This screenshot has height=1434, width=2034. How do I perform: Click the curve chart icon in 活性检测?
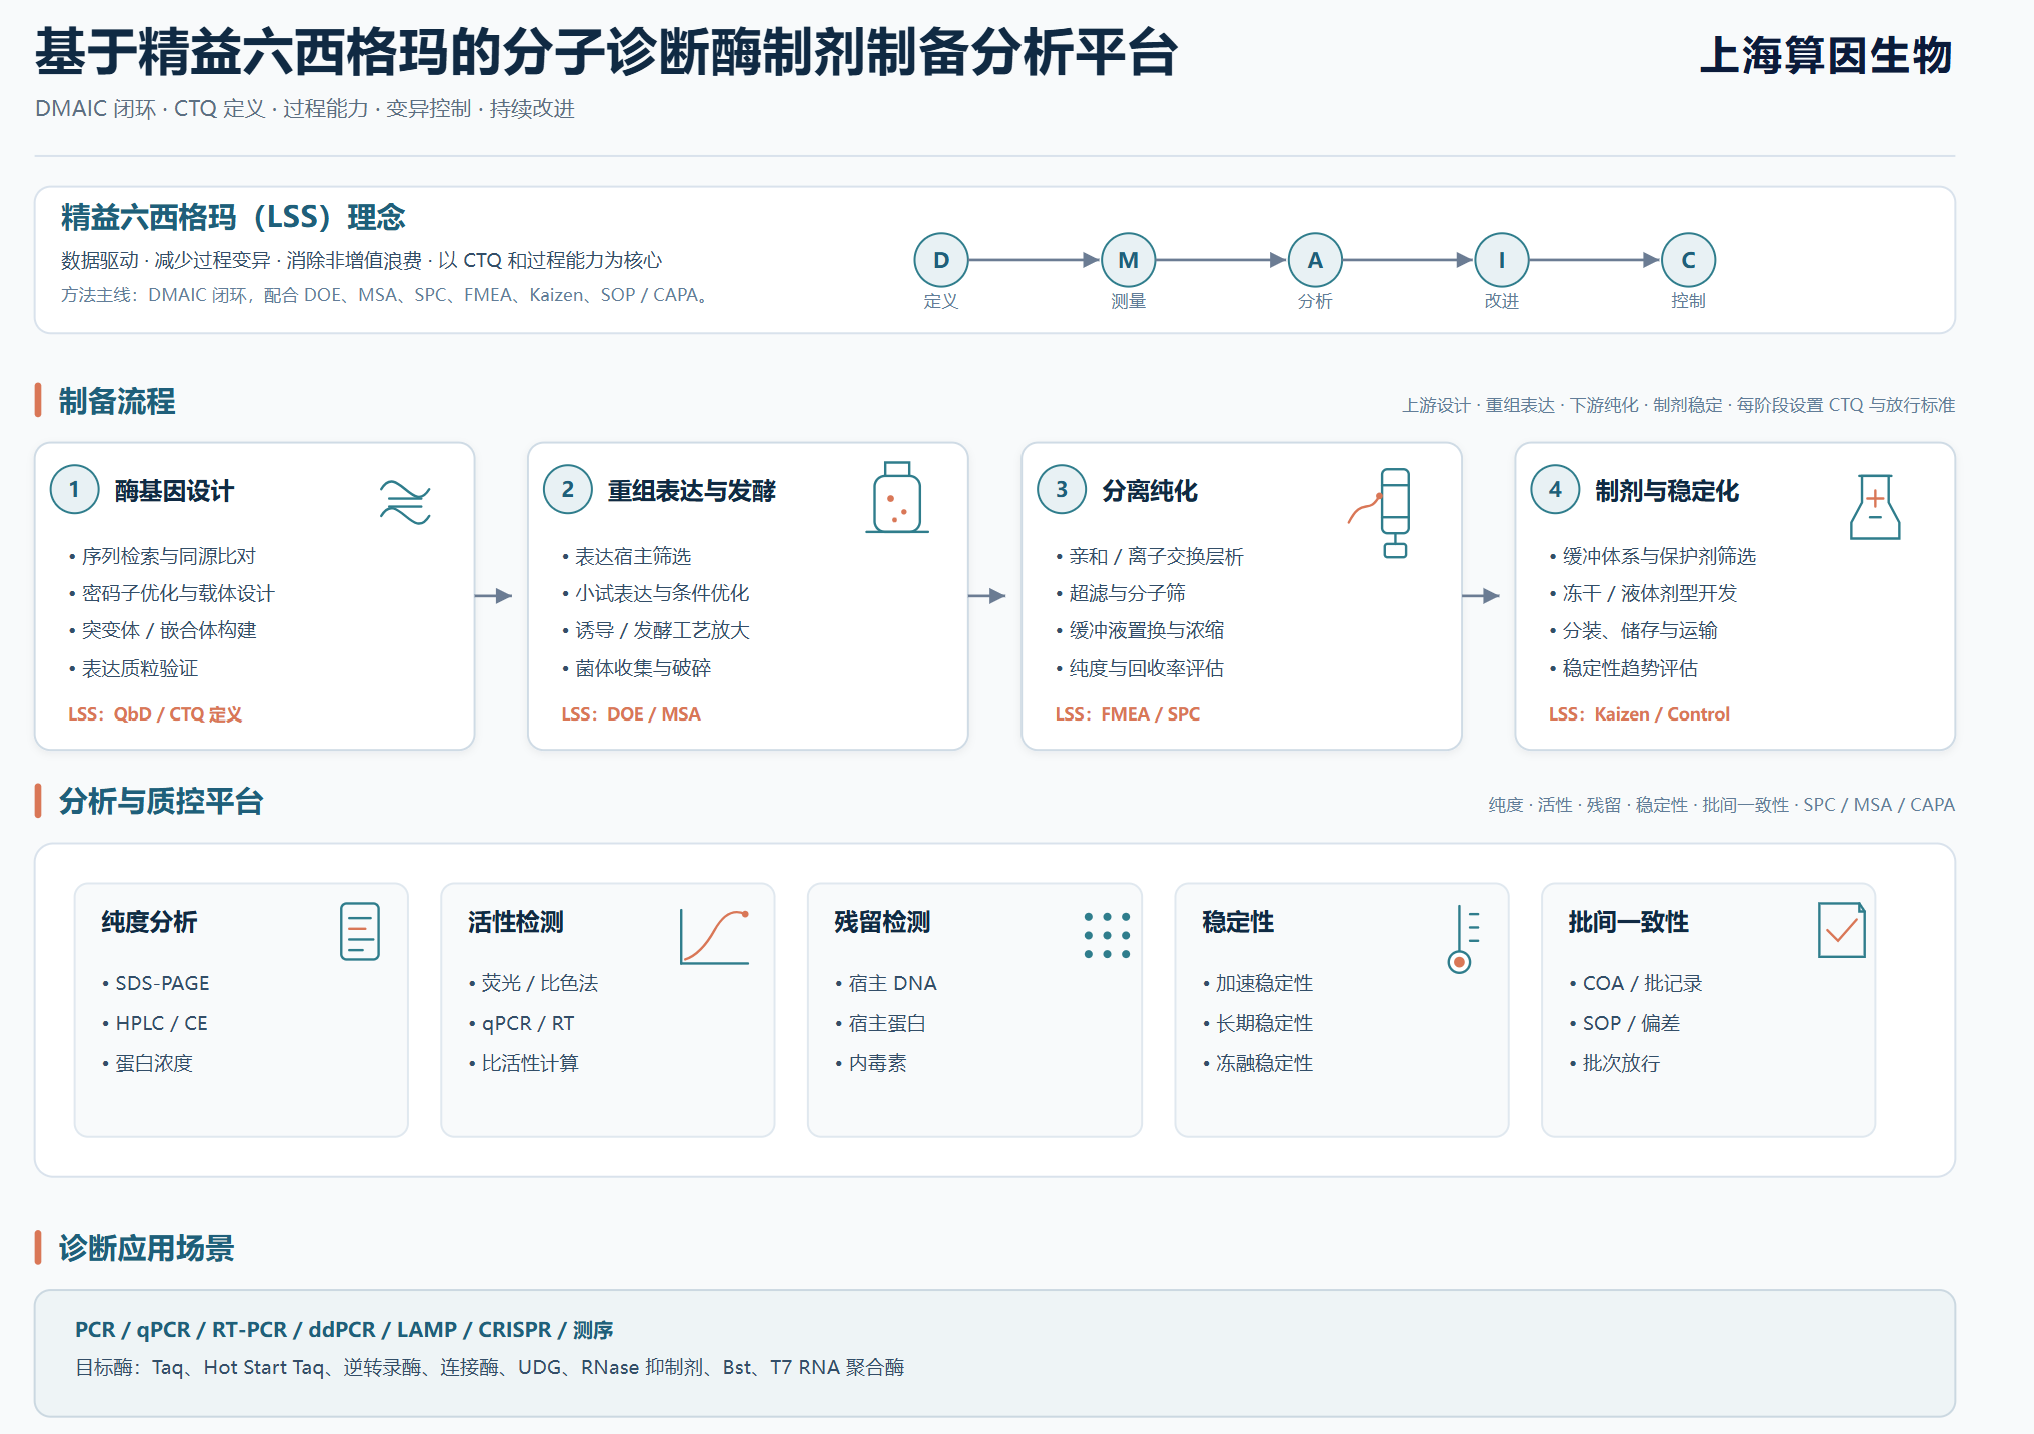coord(715,936)
